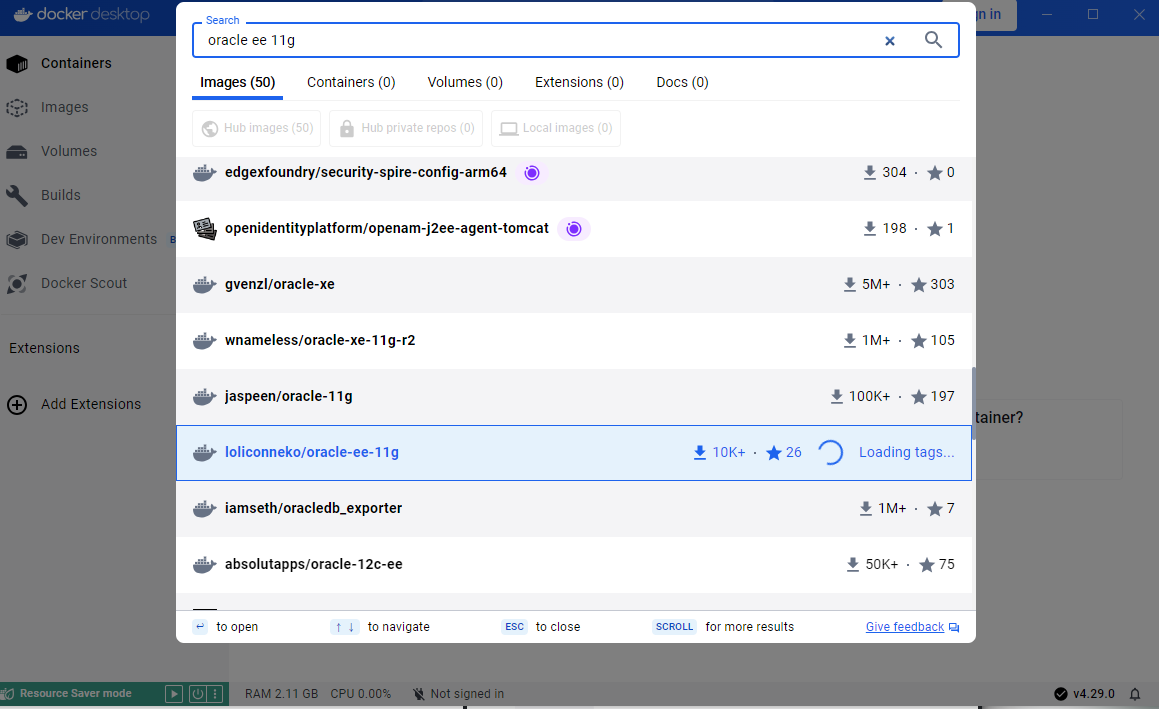Open the Extensions section in the sidebar
This screenshot has height=709, width=1159.
click(x=44, y=348)
